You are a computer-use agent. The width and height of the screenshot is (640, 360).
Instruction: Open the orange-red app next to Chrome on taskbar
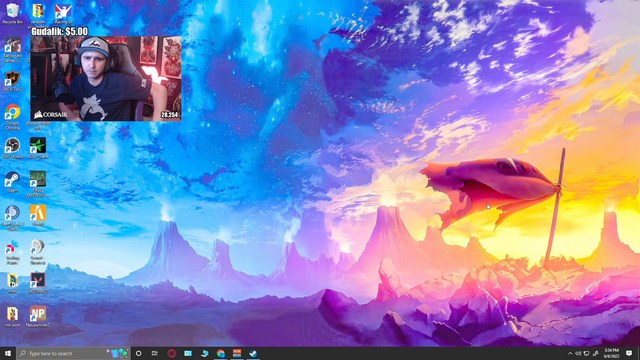click(237, 353)
